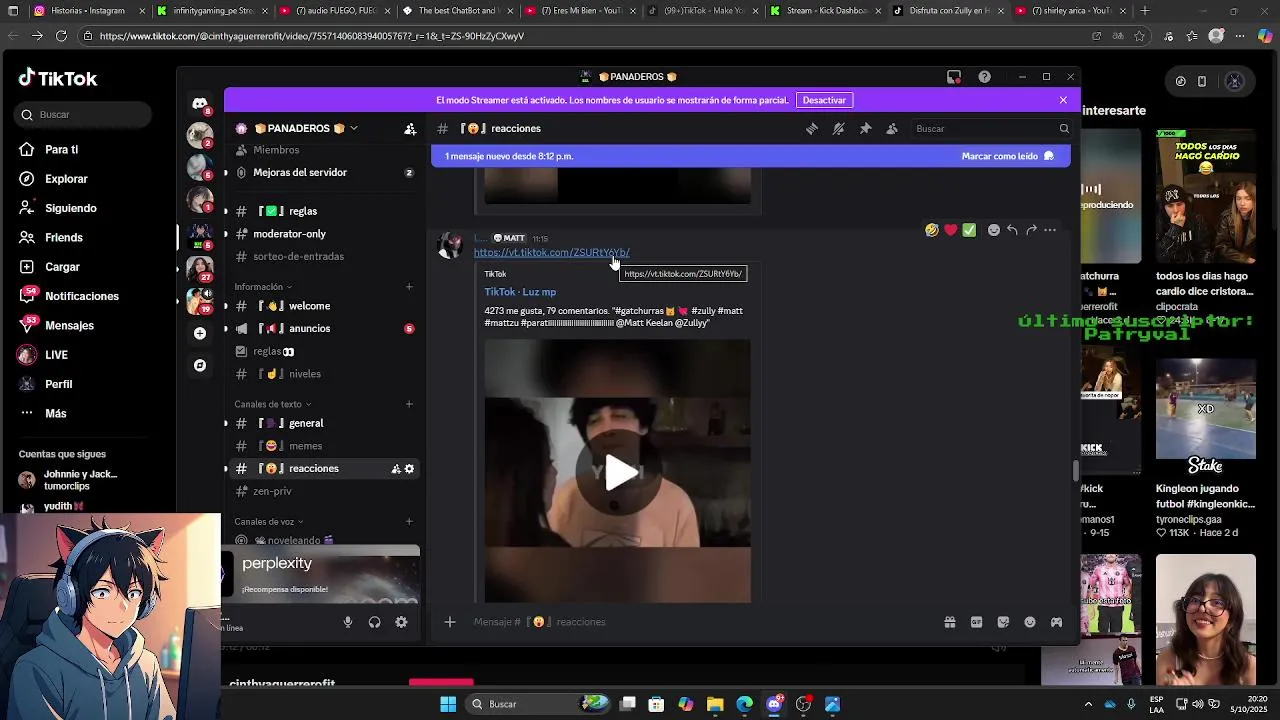The width and height of the screenshot is (1280, 720).
Task: Add red heart reaction to message
Action: [950, 230]
